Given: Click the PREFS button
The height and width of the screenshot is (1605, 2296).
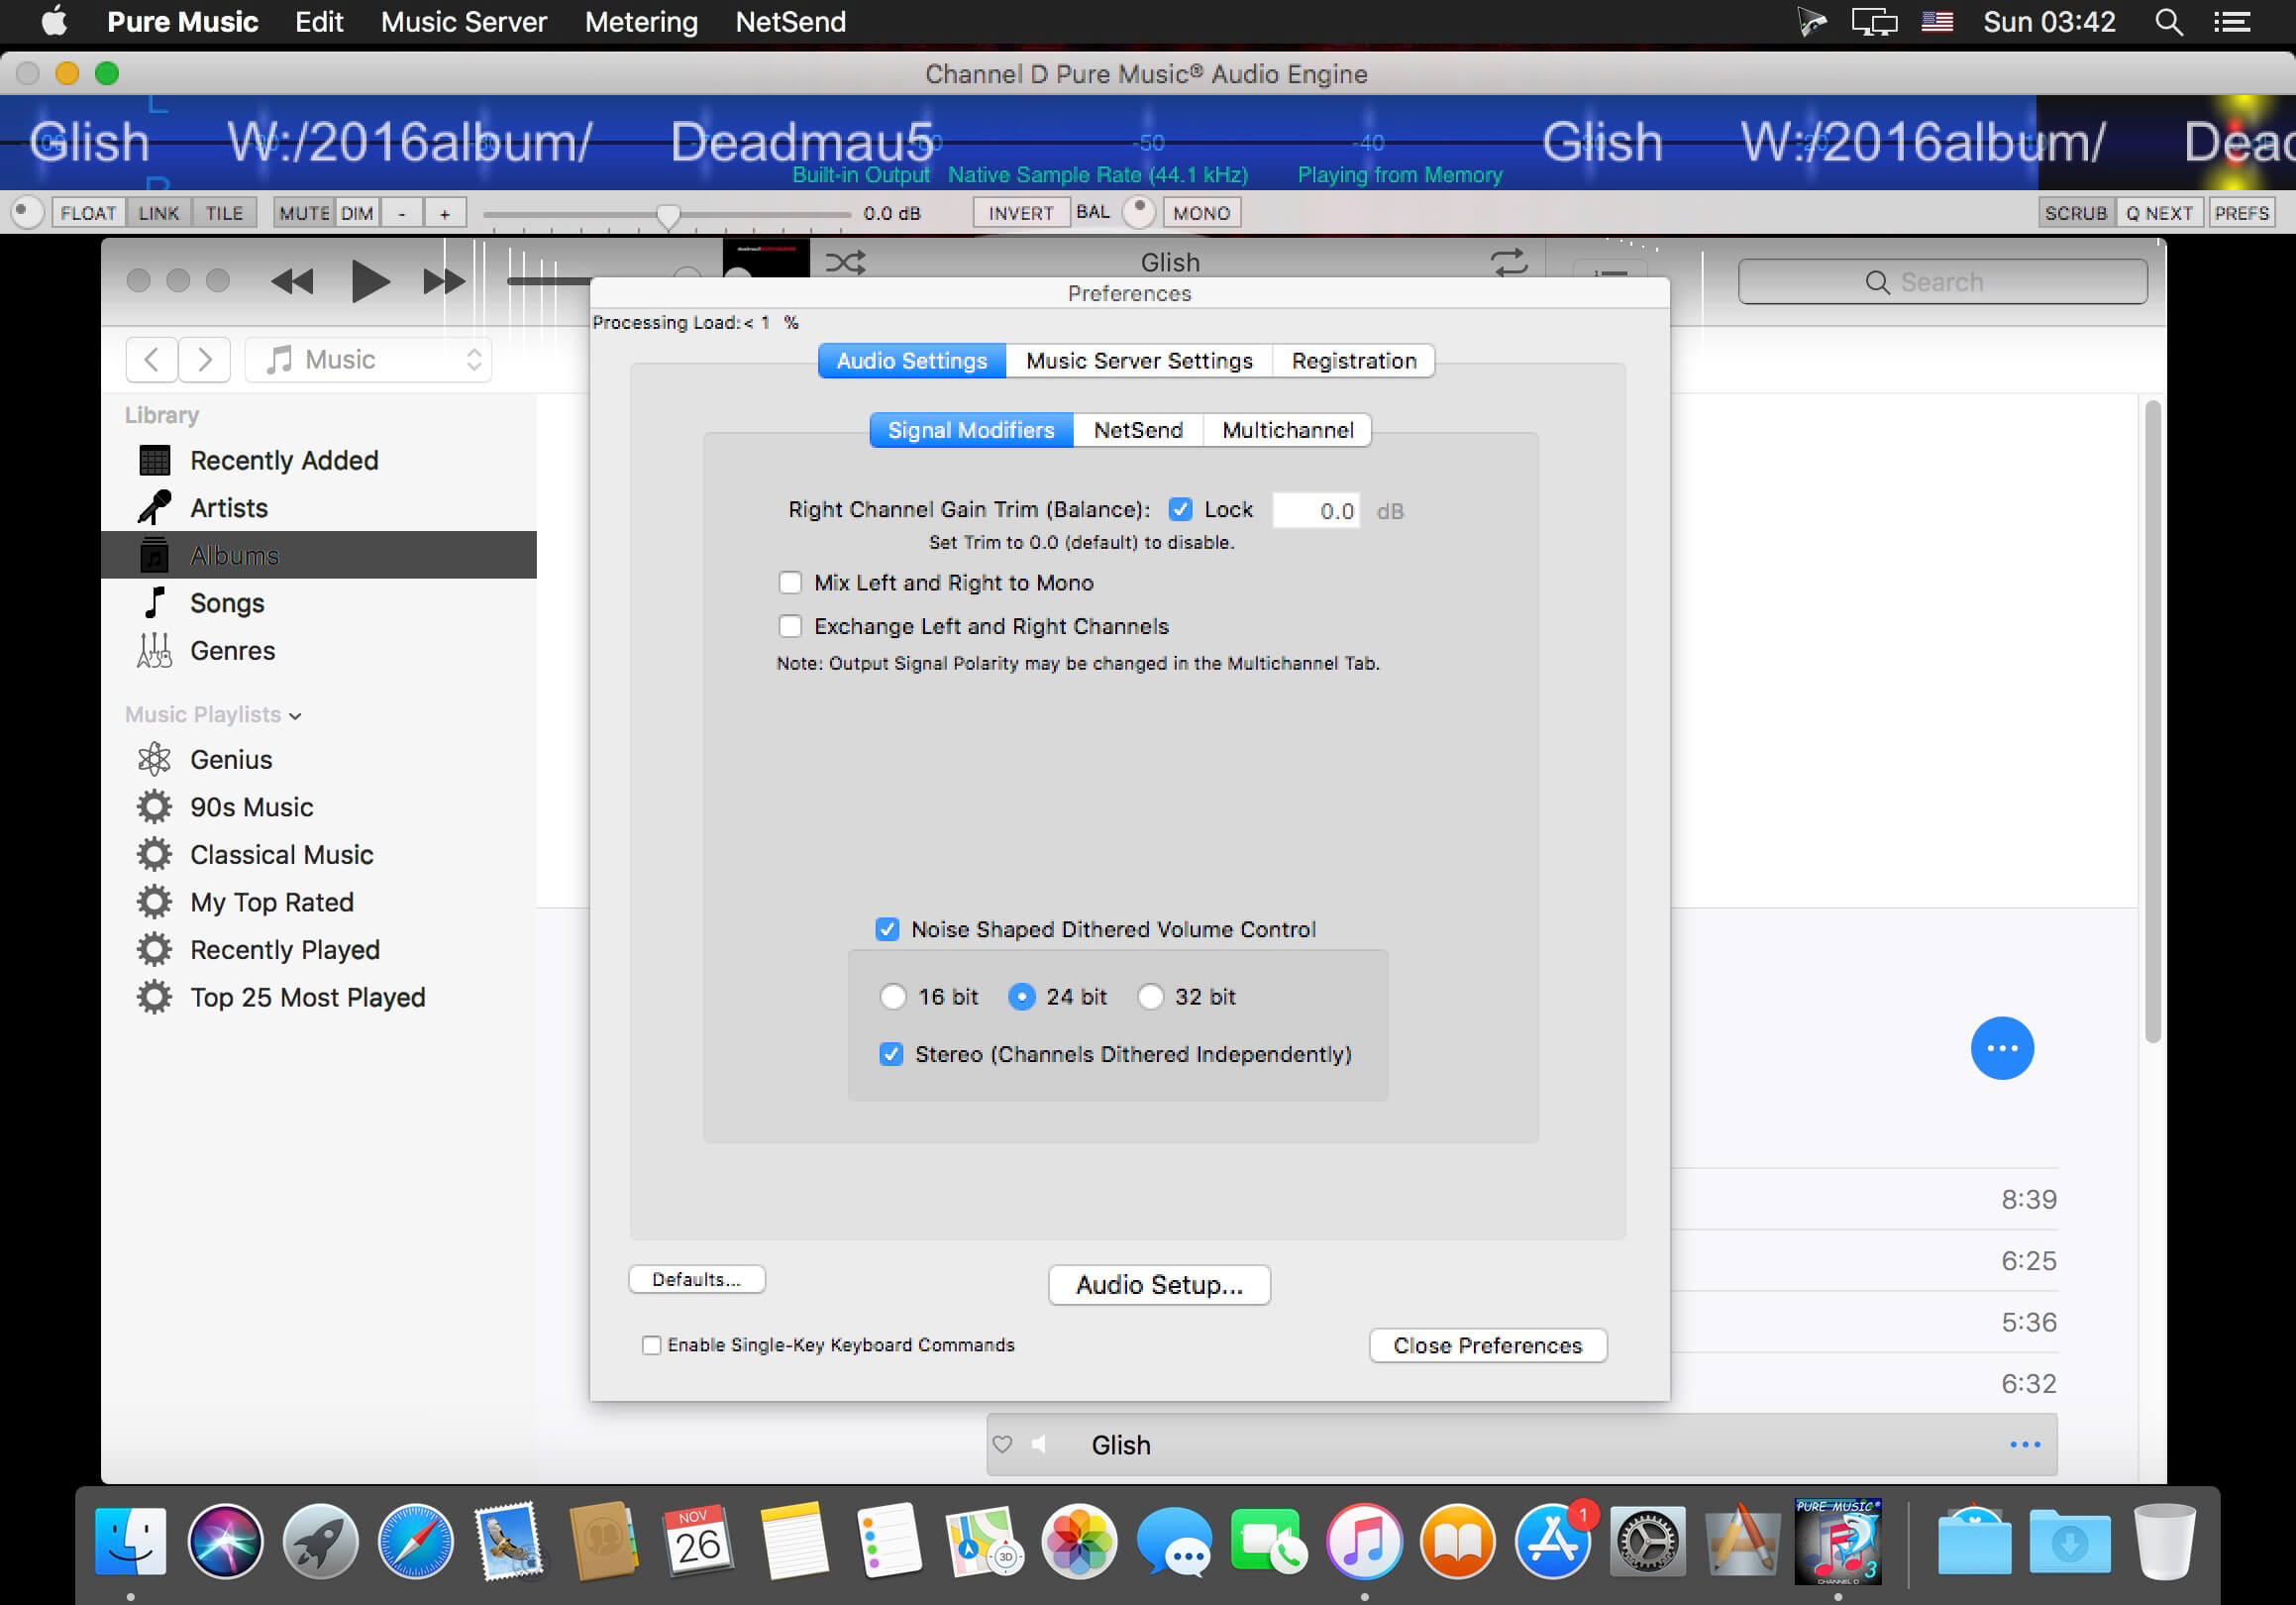Looking at the screenshot, I should 2241,213.
